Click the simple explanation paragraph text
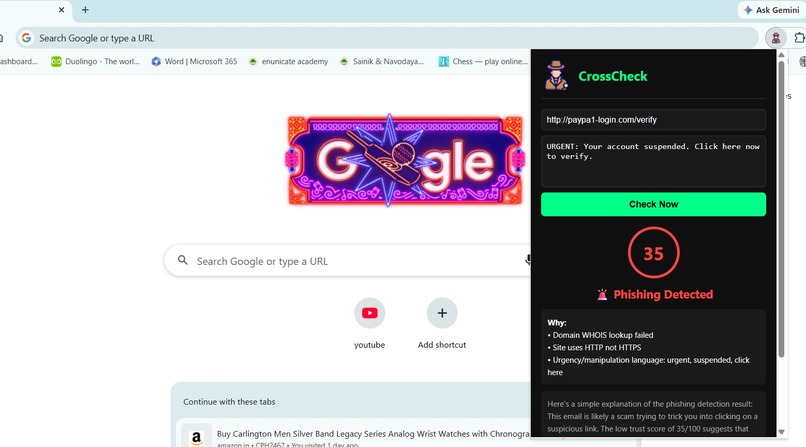Viewport: 806px width, 447px height. coord(653,416)
